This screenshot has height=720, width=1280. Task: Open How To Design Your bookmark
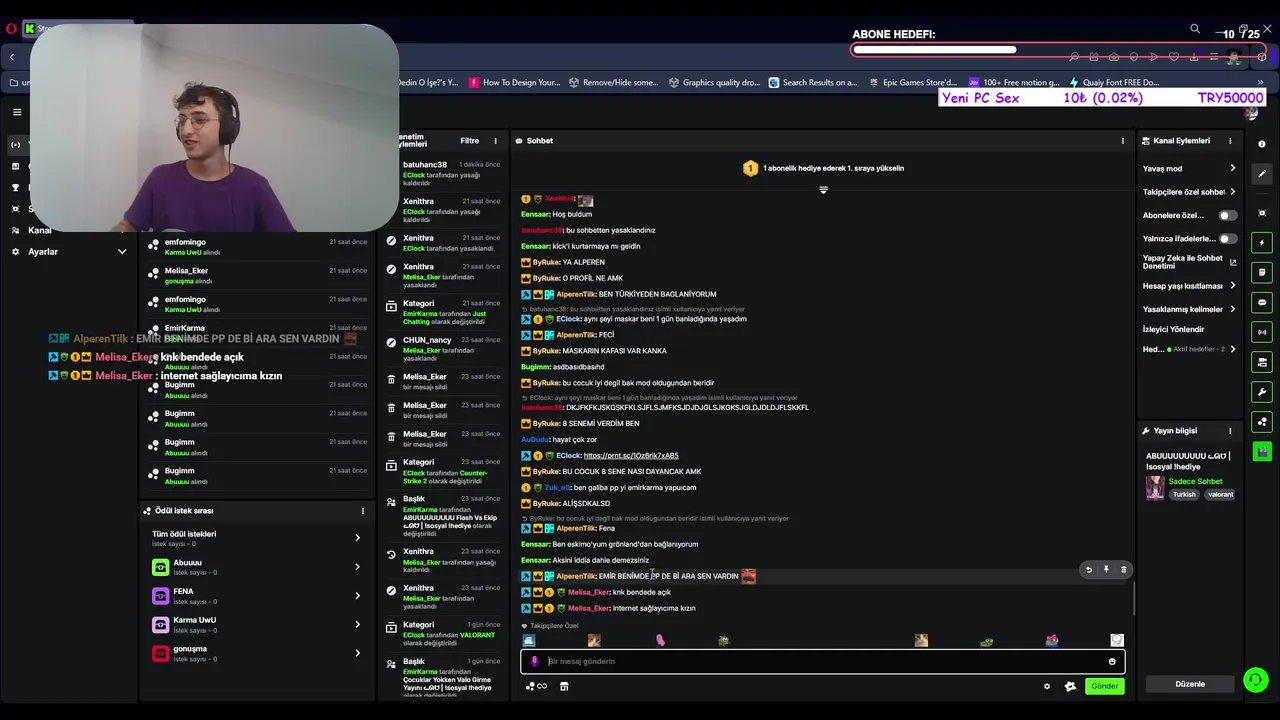(514, 83)
